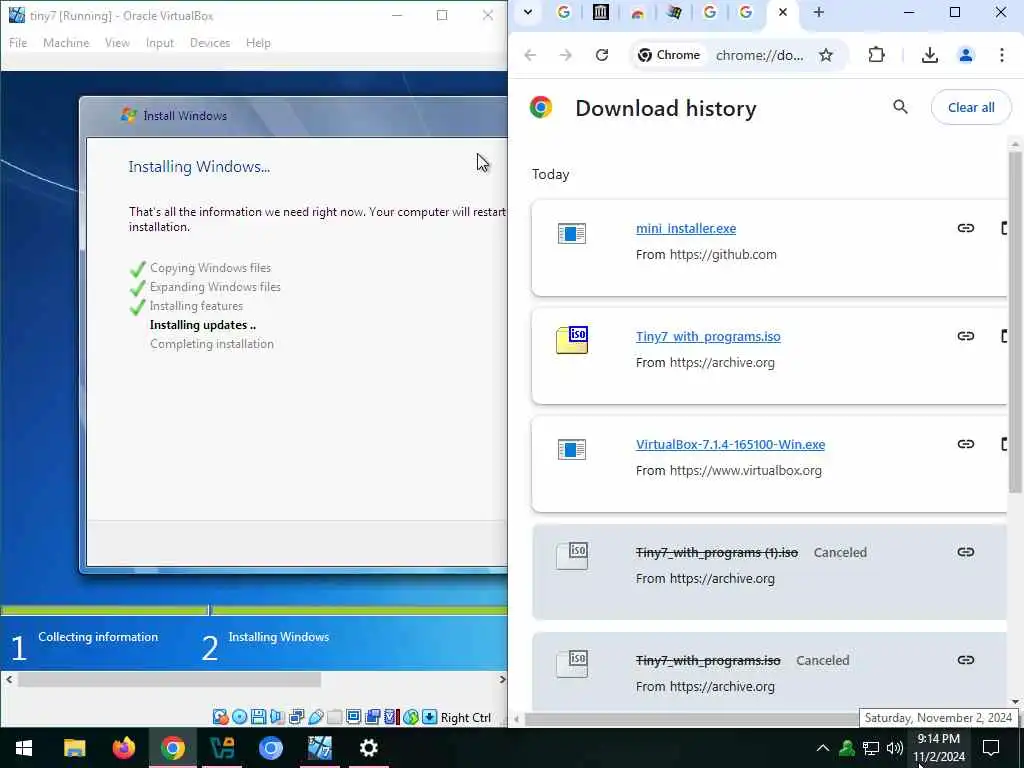The image size is (1024, 768).
Task: Open Chrome downloads tray icon
Action: point(929,55)
